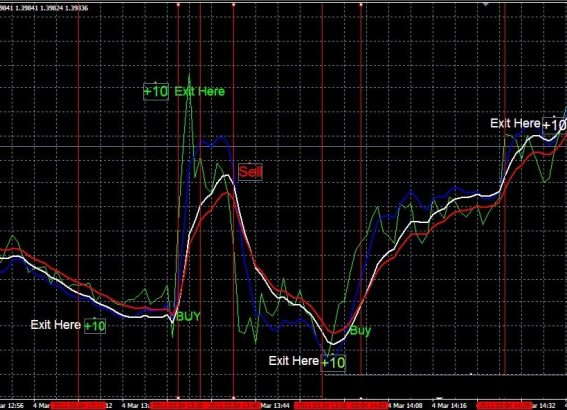This screenshot has width=567, height=410.
Task: Click the red vertical line next to the Sell label
Action: coord(234,202)
